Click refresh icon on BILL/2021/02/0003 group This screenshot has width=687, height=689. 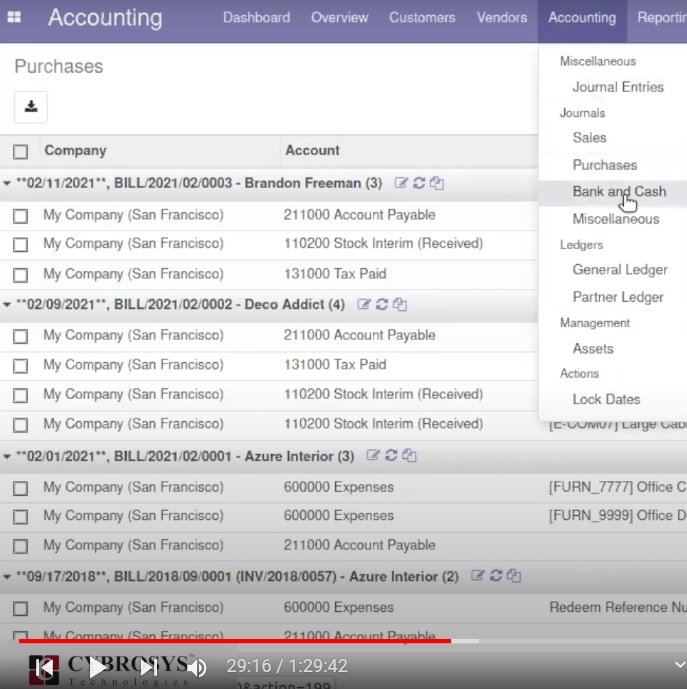click(419, 183)
